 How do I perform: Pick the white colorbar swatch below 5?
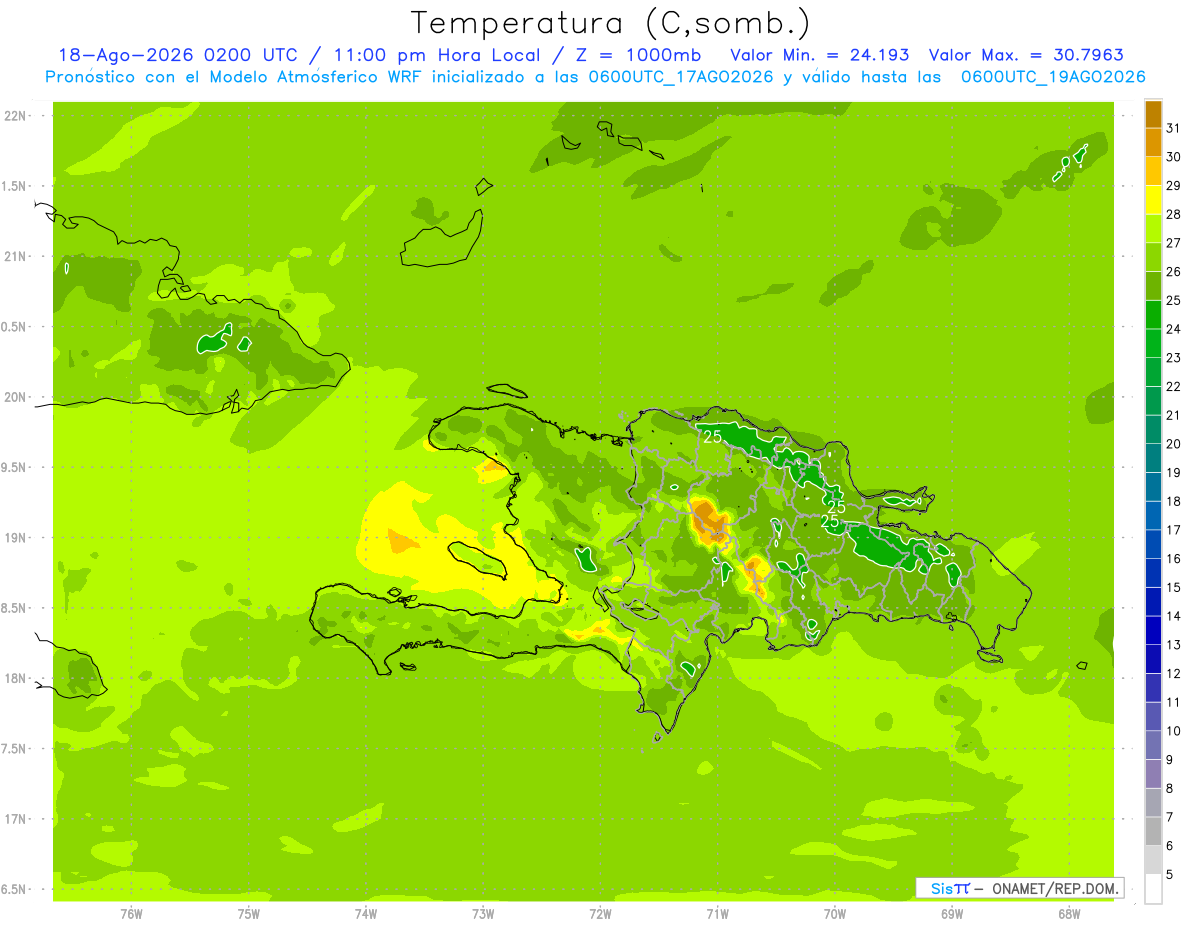(1153, 888)
